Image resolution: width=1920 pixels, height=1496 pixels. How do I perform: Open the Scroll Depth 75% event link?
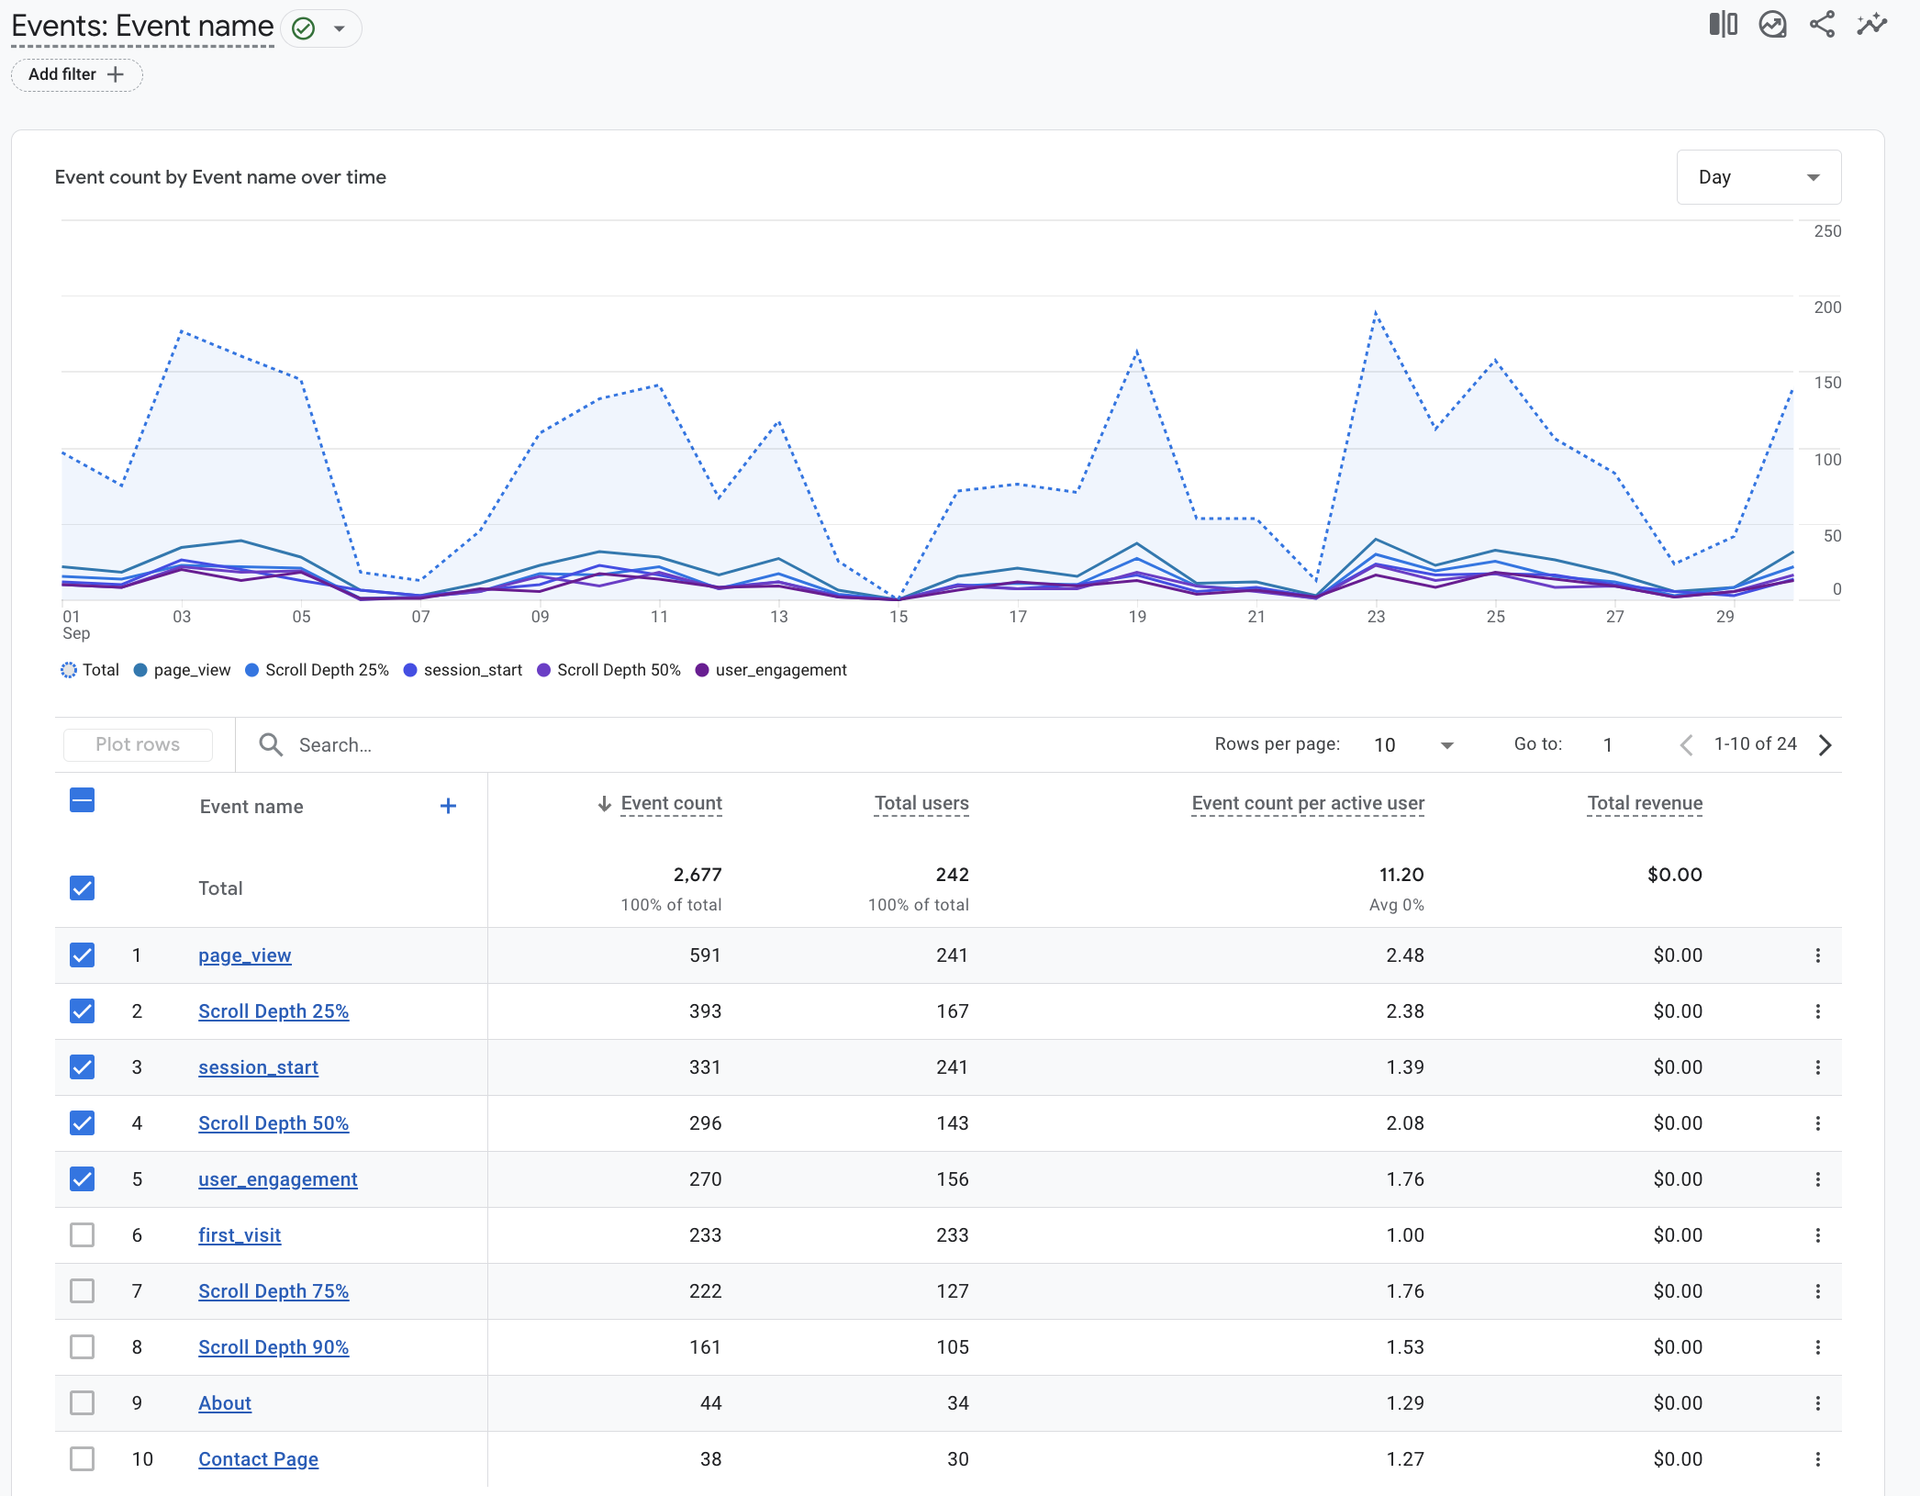(273, 1291)
